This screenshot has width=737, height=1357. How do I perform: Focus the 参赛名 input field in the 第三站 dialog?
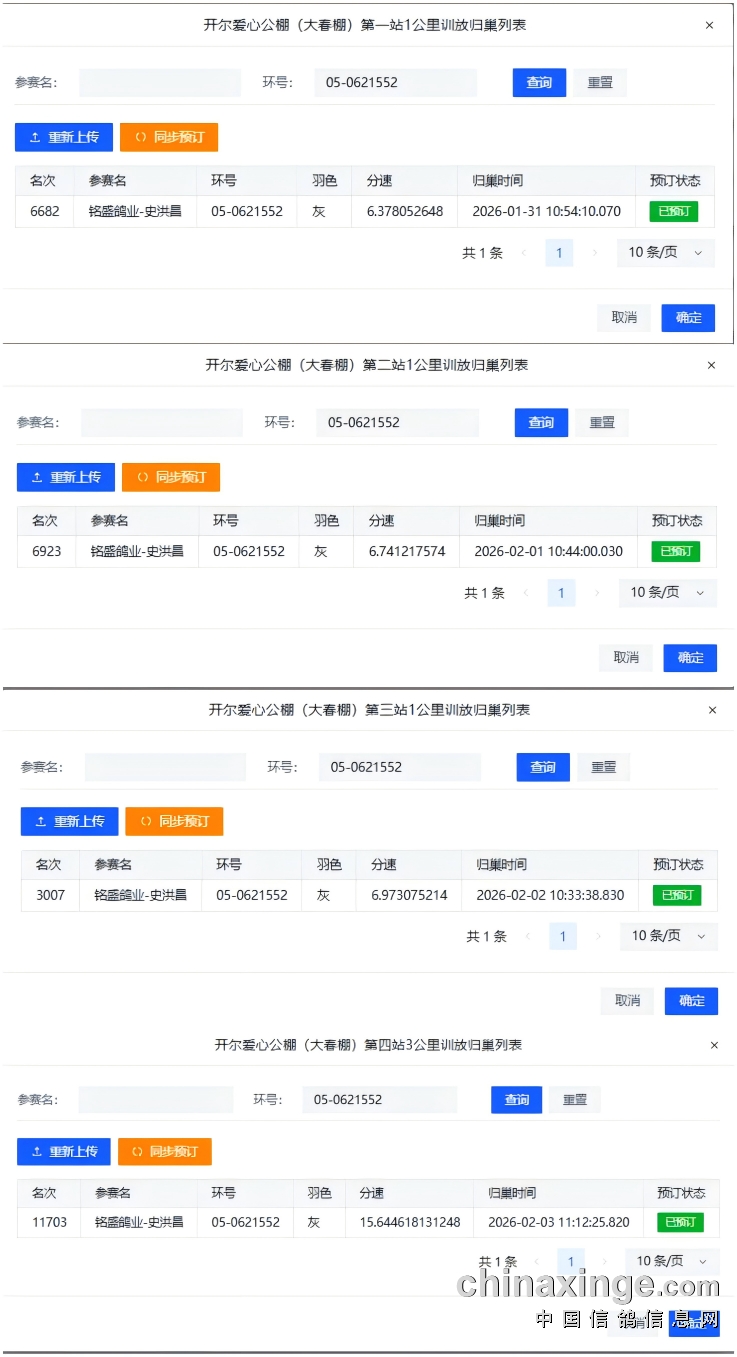coord(165,768)
